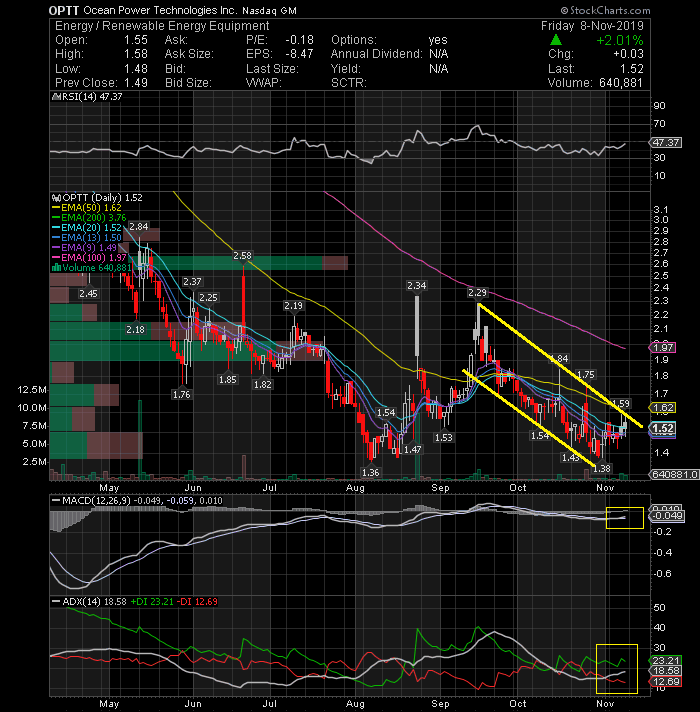Click the -DI 12.69 label

pyautogui.click(x=197, y=602)
